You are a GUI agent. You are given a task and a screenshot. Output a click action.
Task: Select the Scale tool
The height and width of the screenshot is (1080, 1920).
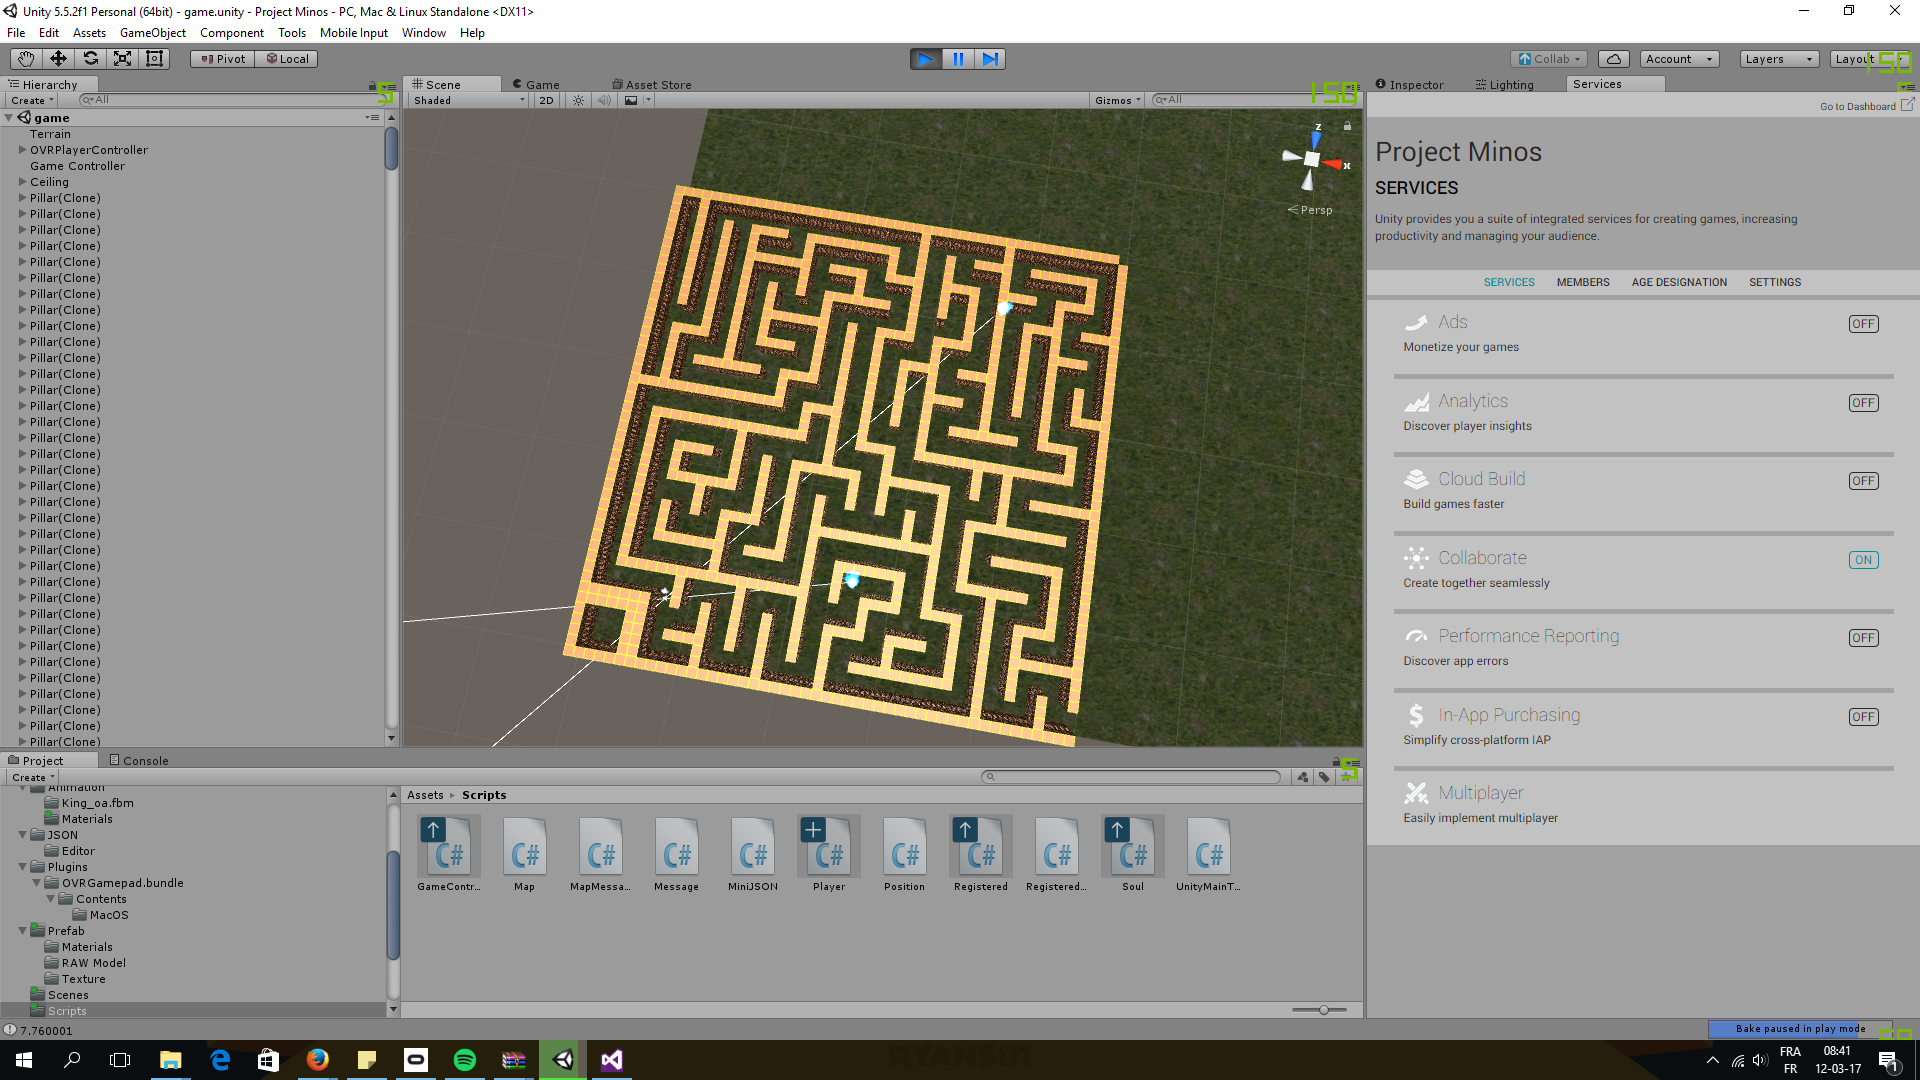click(x=122, y=59)
